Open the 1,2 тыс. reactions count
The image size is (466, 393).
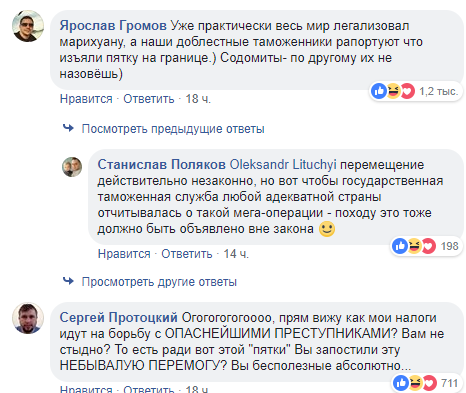pos(439,91)
